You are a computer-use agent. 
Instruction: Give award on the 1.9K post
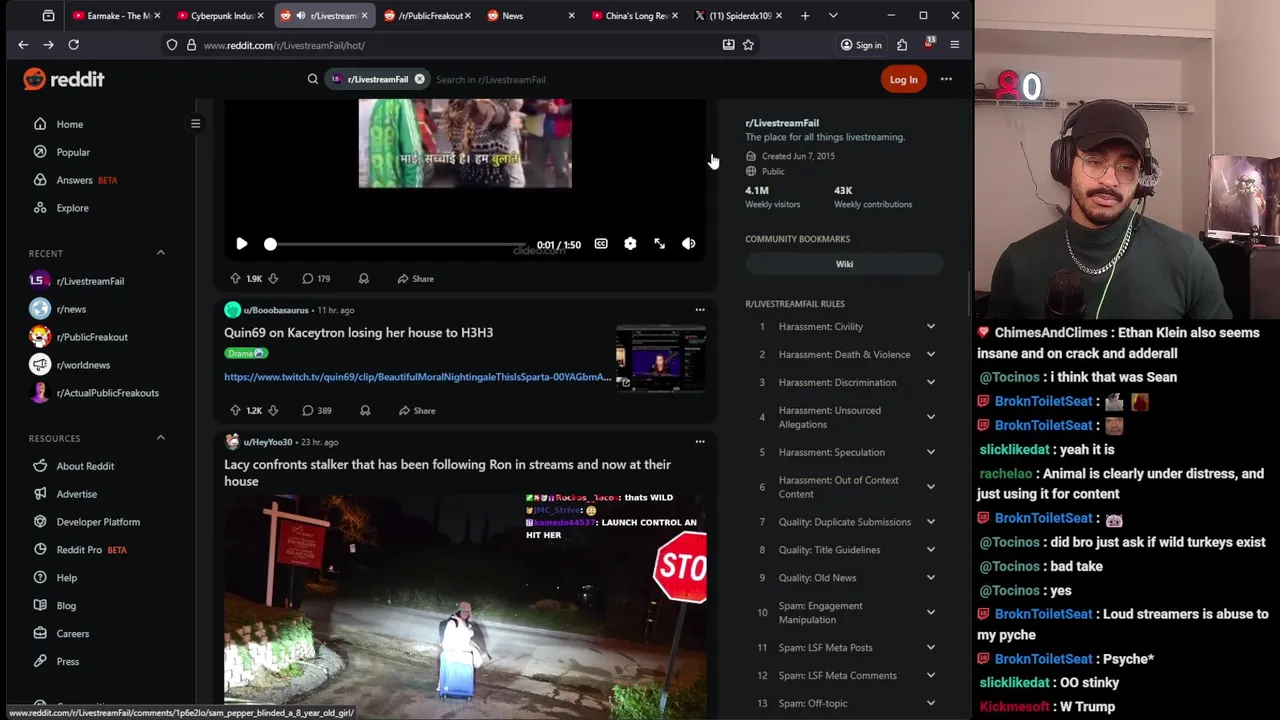[364, 279]
